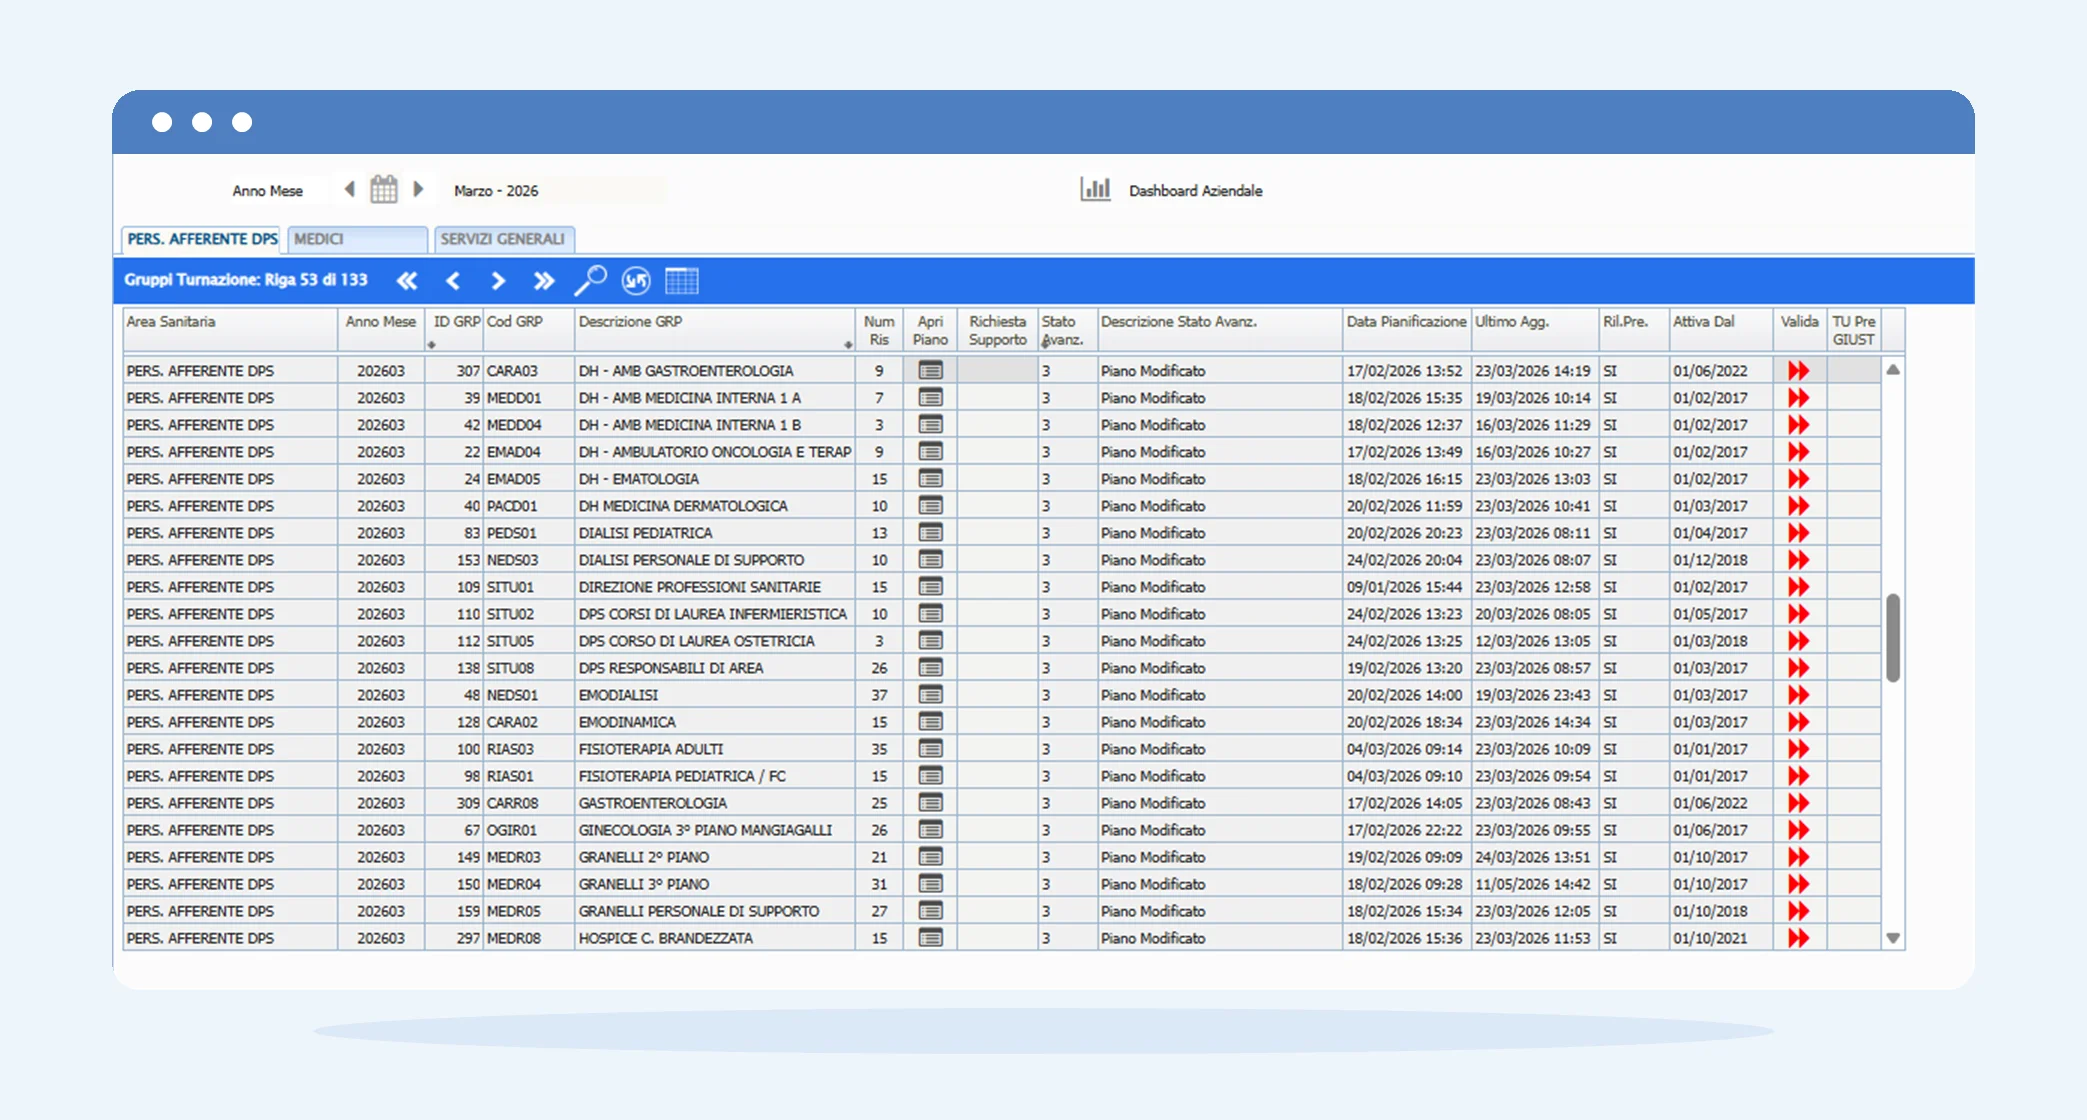Image resolution: width=2087 pixels, height=1120 pixels.
Task: Open plan icon for EMODIALISI row
Action: coord(930,695)
